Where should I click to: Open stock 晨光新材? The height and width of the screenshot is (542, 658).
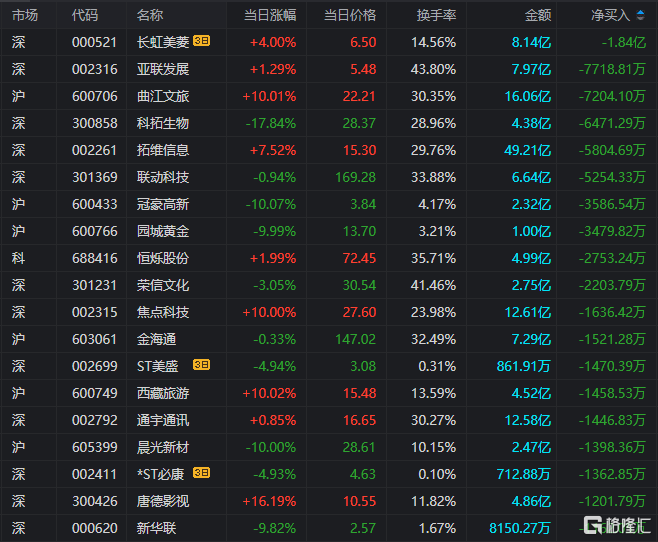coord(163,447)
